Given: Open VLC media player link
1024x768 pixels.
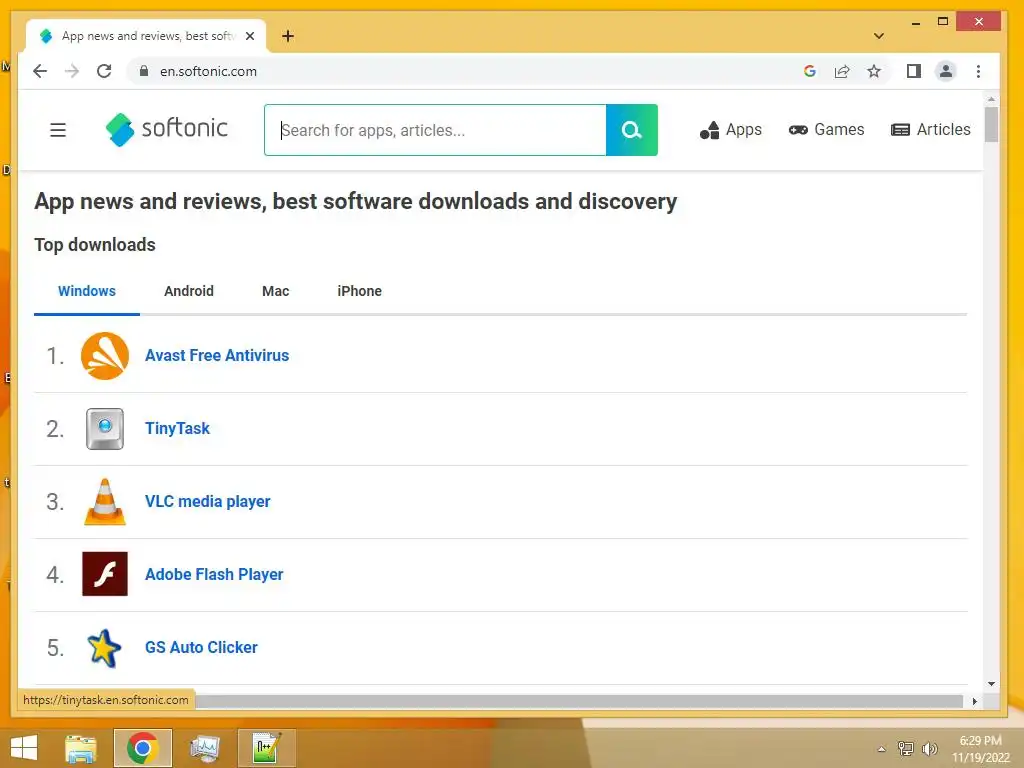Looking at the screenshot, I should tap(208, 502).
